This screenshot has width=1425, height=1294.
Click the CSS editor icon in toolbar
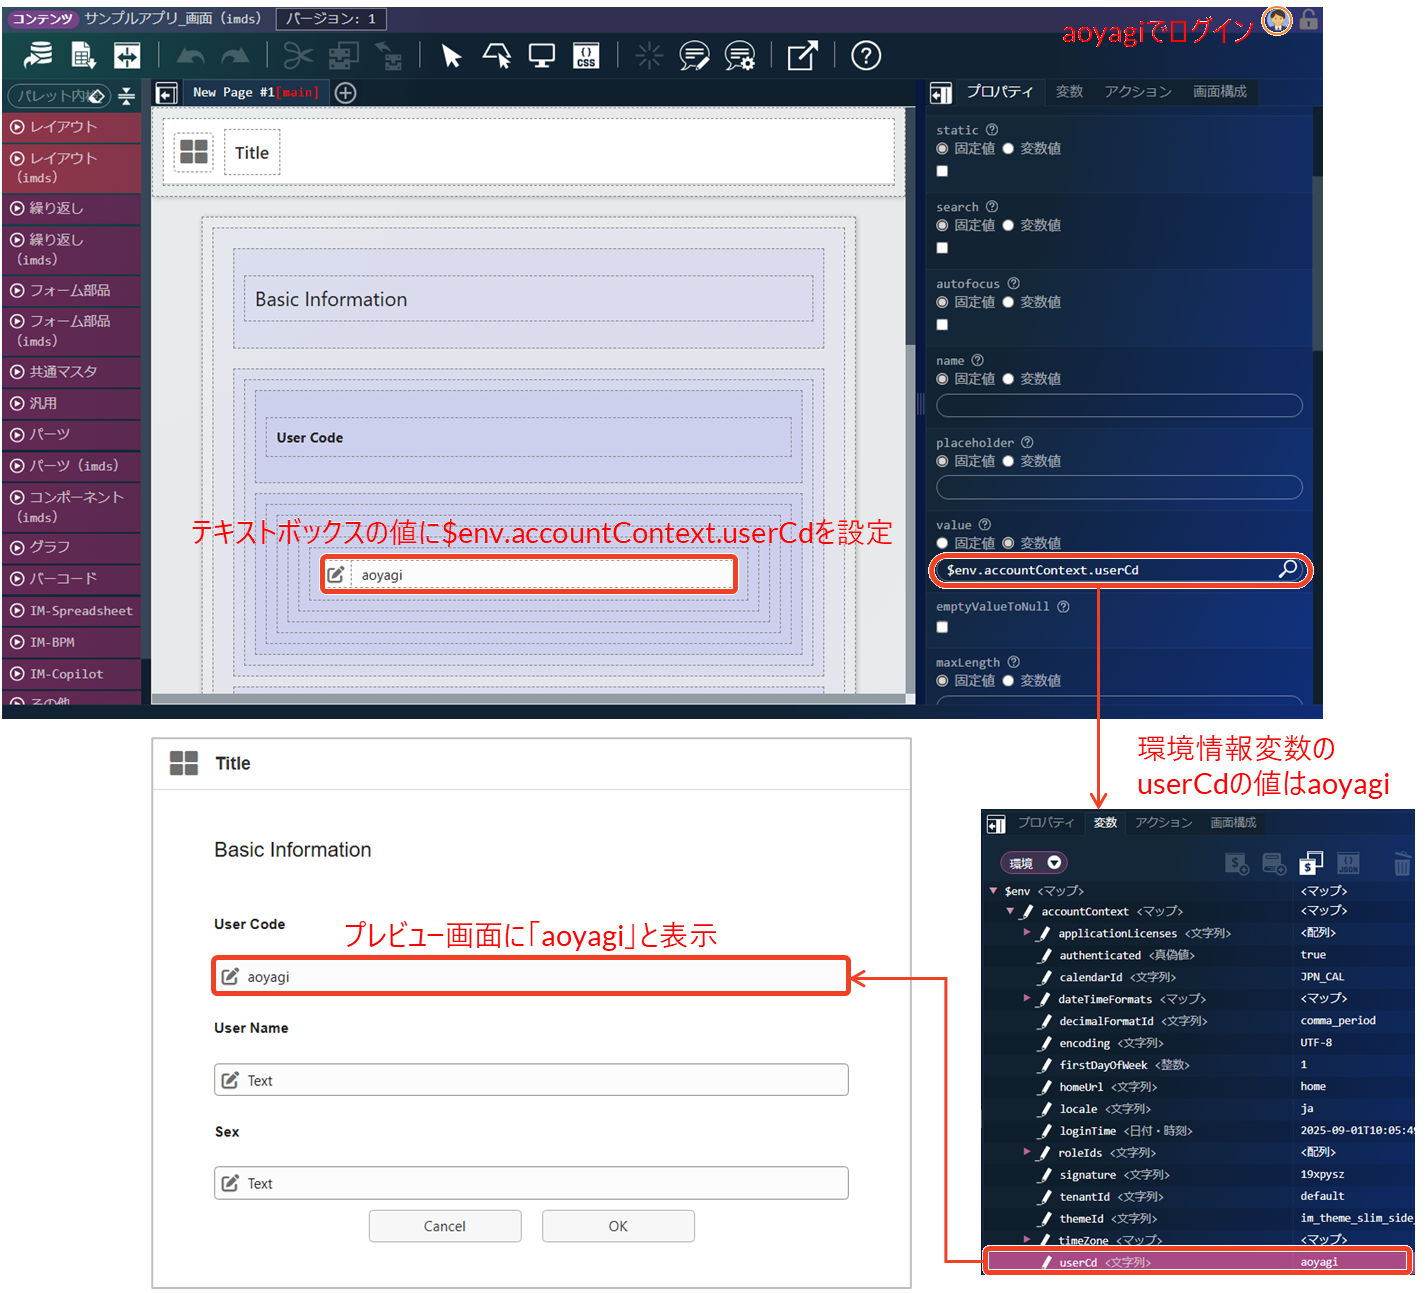[x=586, y=56]
